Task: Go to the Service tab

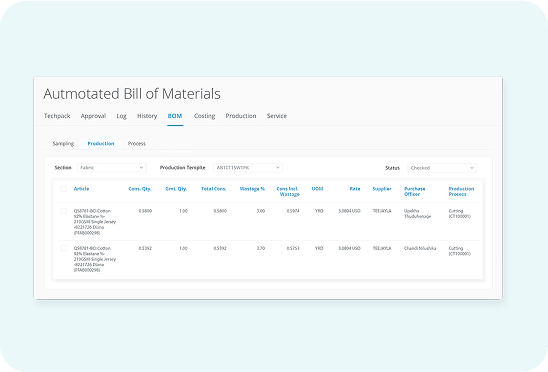Action: 276,116
